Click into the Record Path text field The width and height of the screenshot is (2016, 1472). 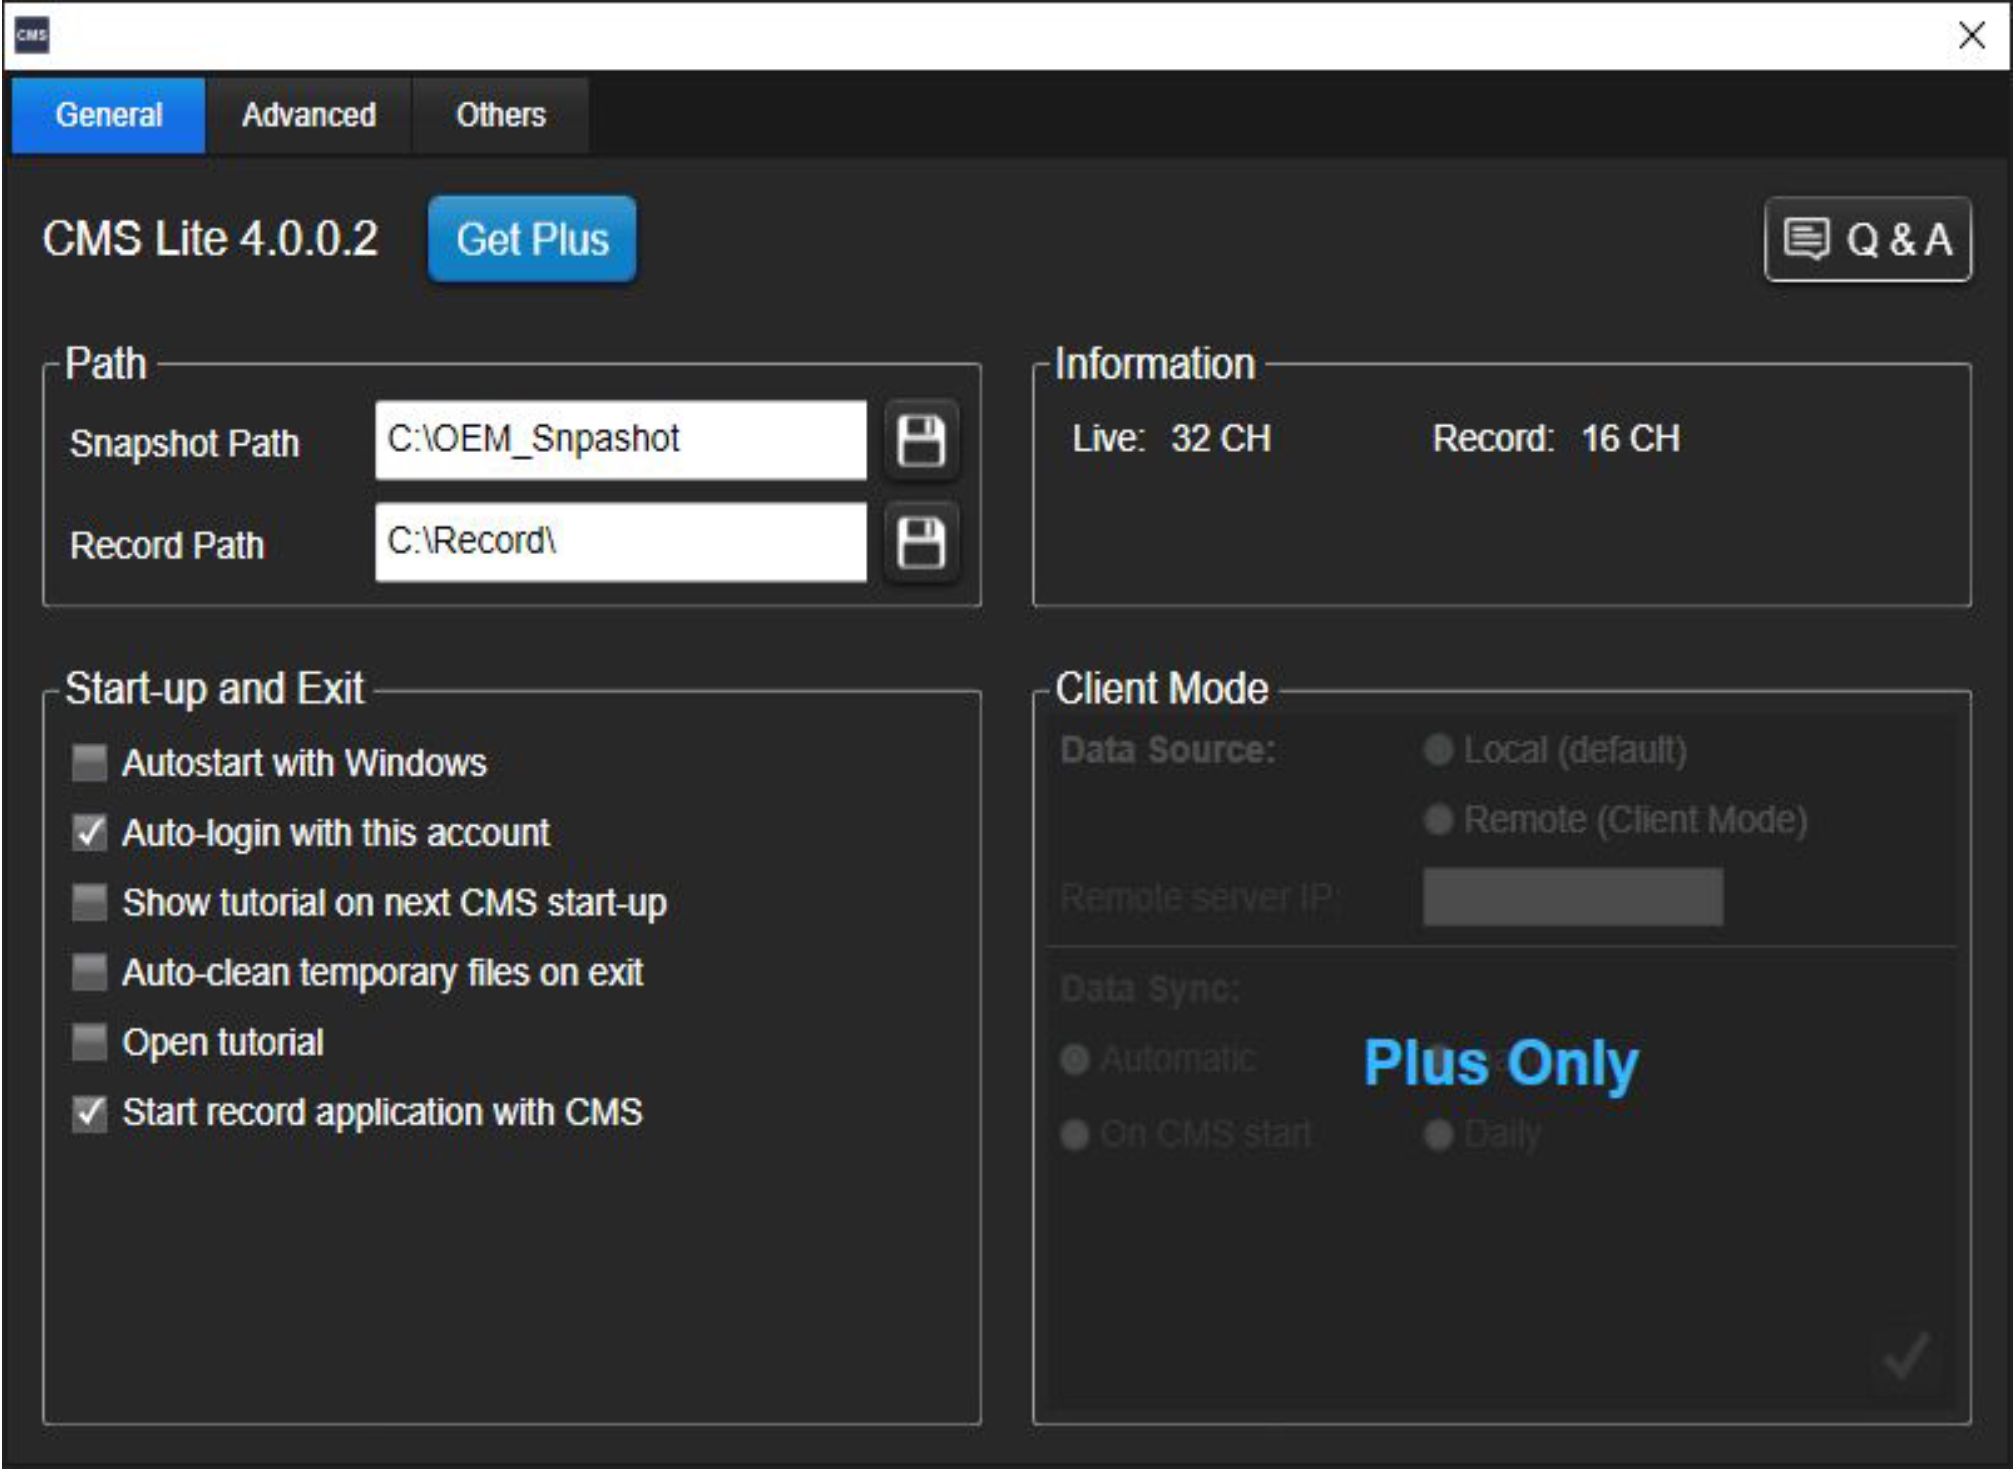click(x=620, y=542)
